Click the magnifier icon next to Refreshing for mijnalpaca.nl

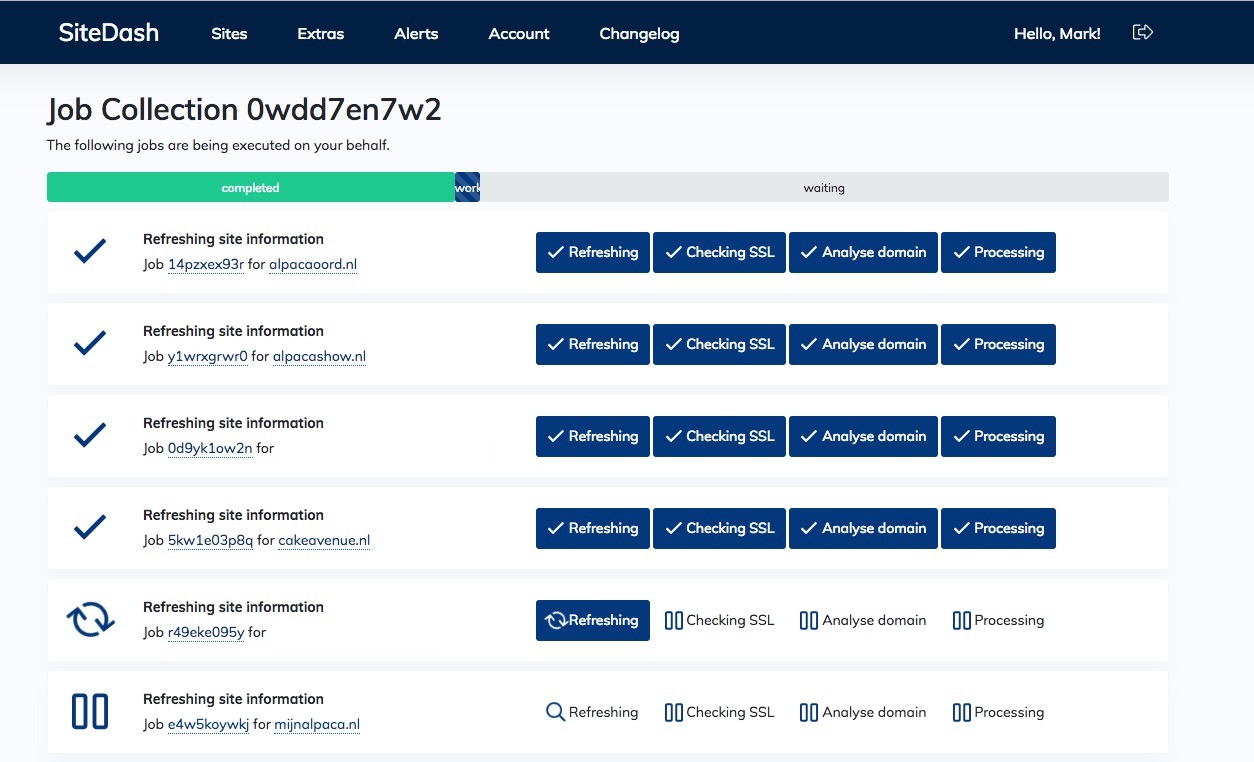[555, 712]
